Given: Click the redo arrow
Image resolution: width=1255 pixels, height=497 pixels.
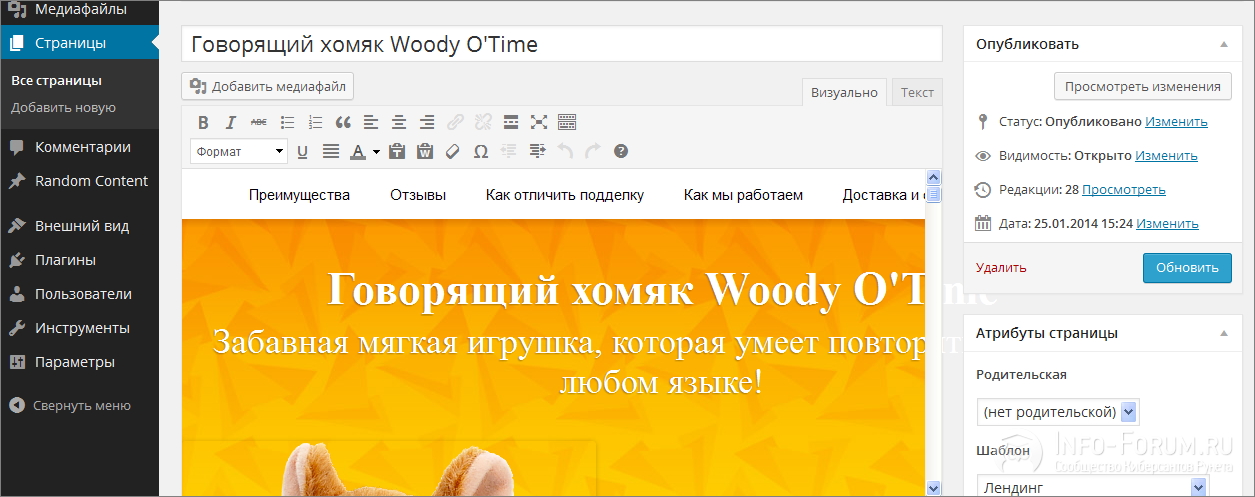Looking at the screenshot, I should pos(593,151).
